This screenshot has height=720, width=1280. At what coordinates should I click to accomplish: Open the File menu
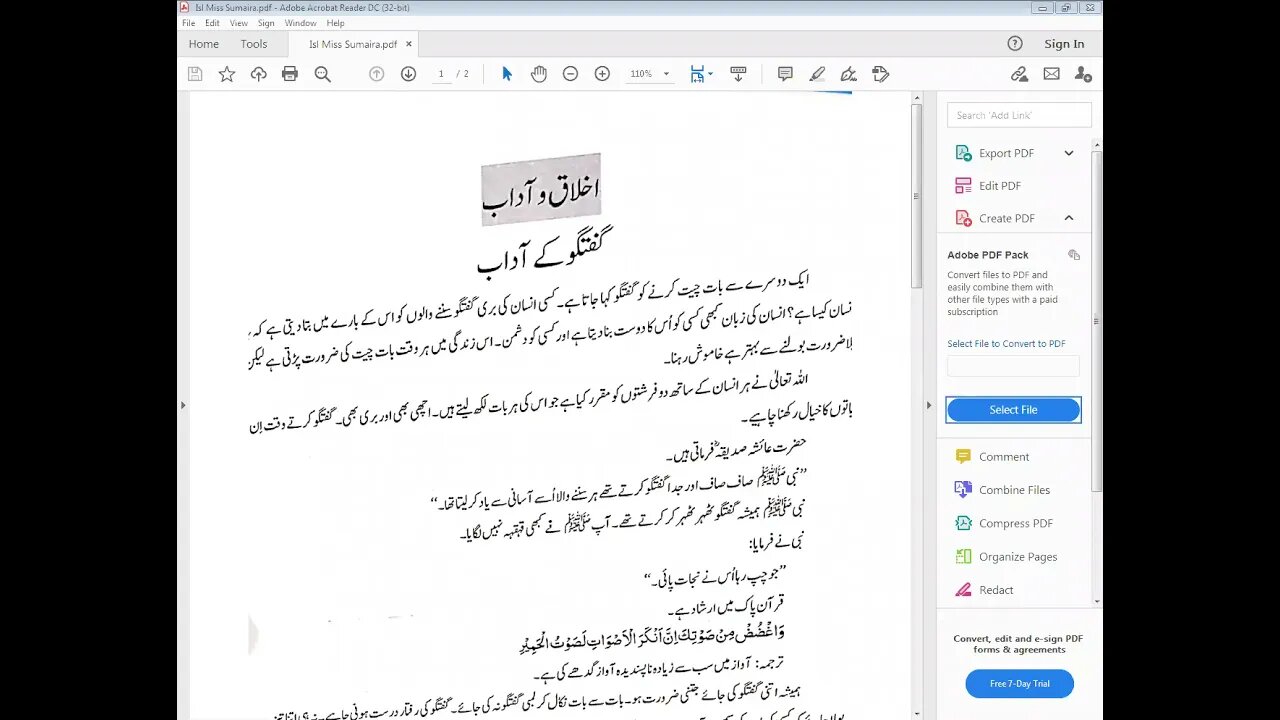click(x=189, y=23)
